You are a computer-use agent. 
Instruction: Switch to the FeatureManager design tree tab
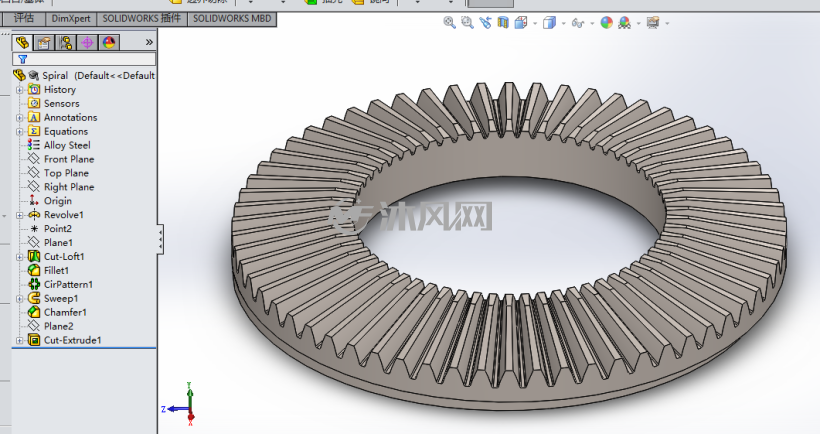click(22, 42)
